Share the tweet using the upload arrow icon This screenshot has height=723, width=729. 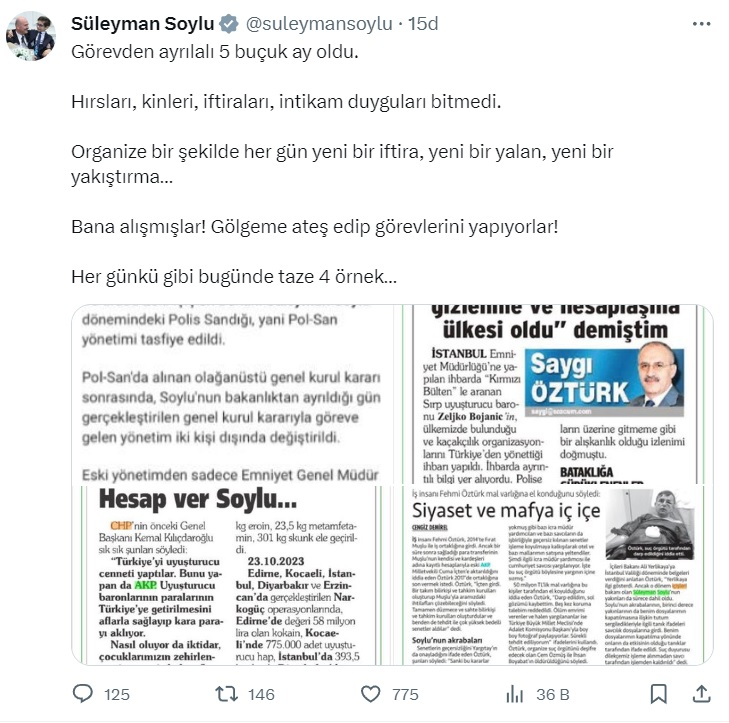point(702,694)
